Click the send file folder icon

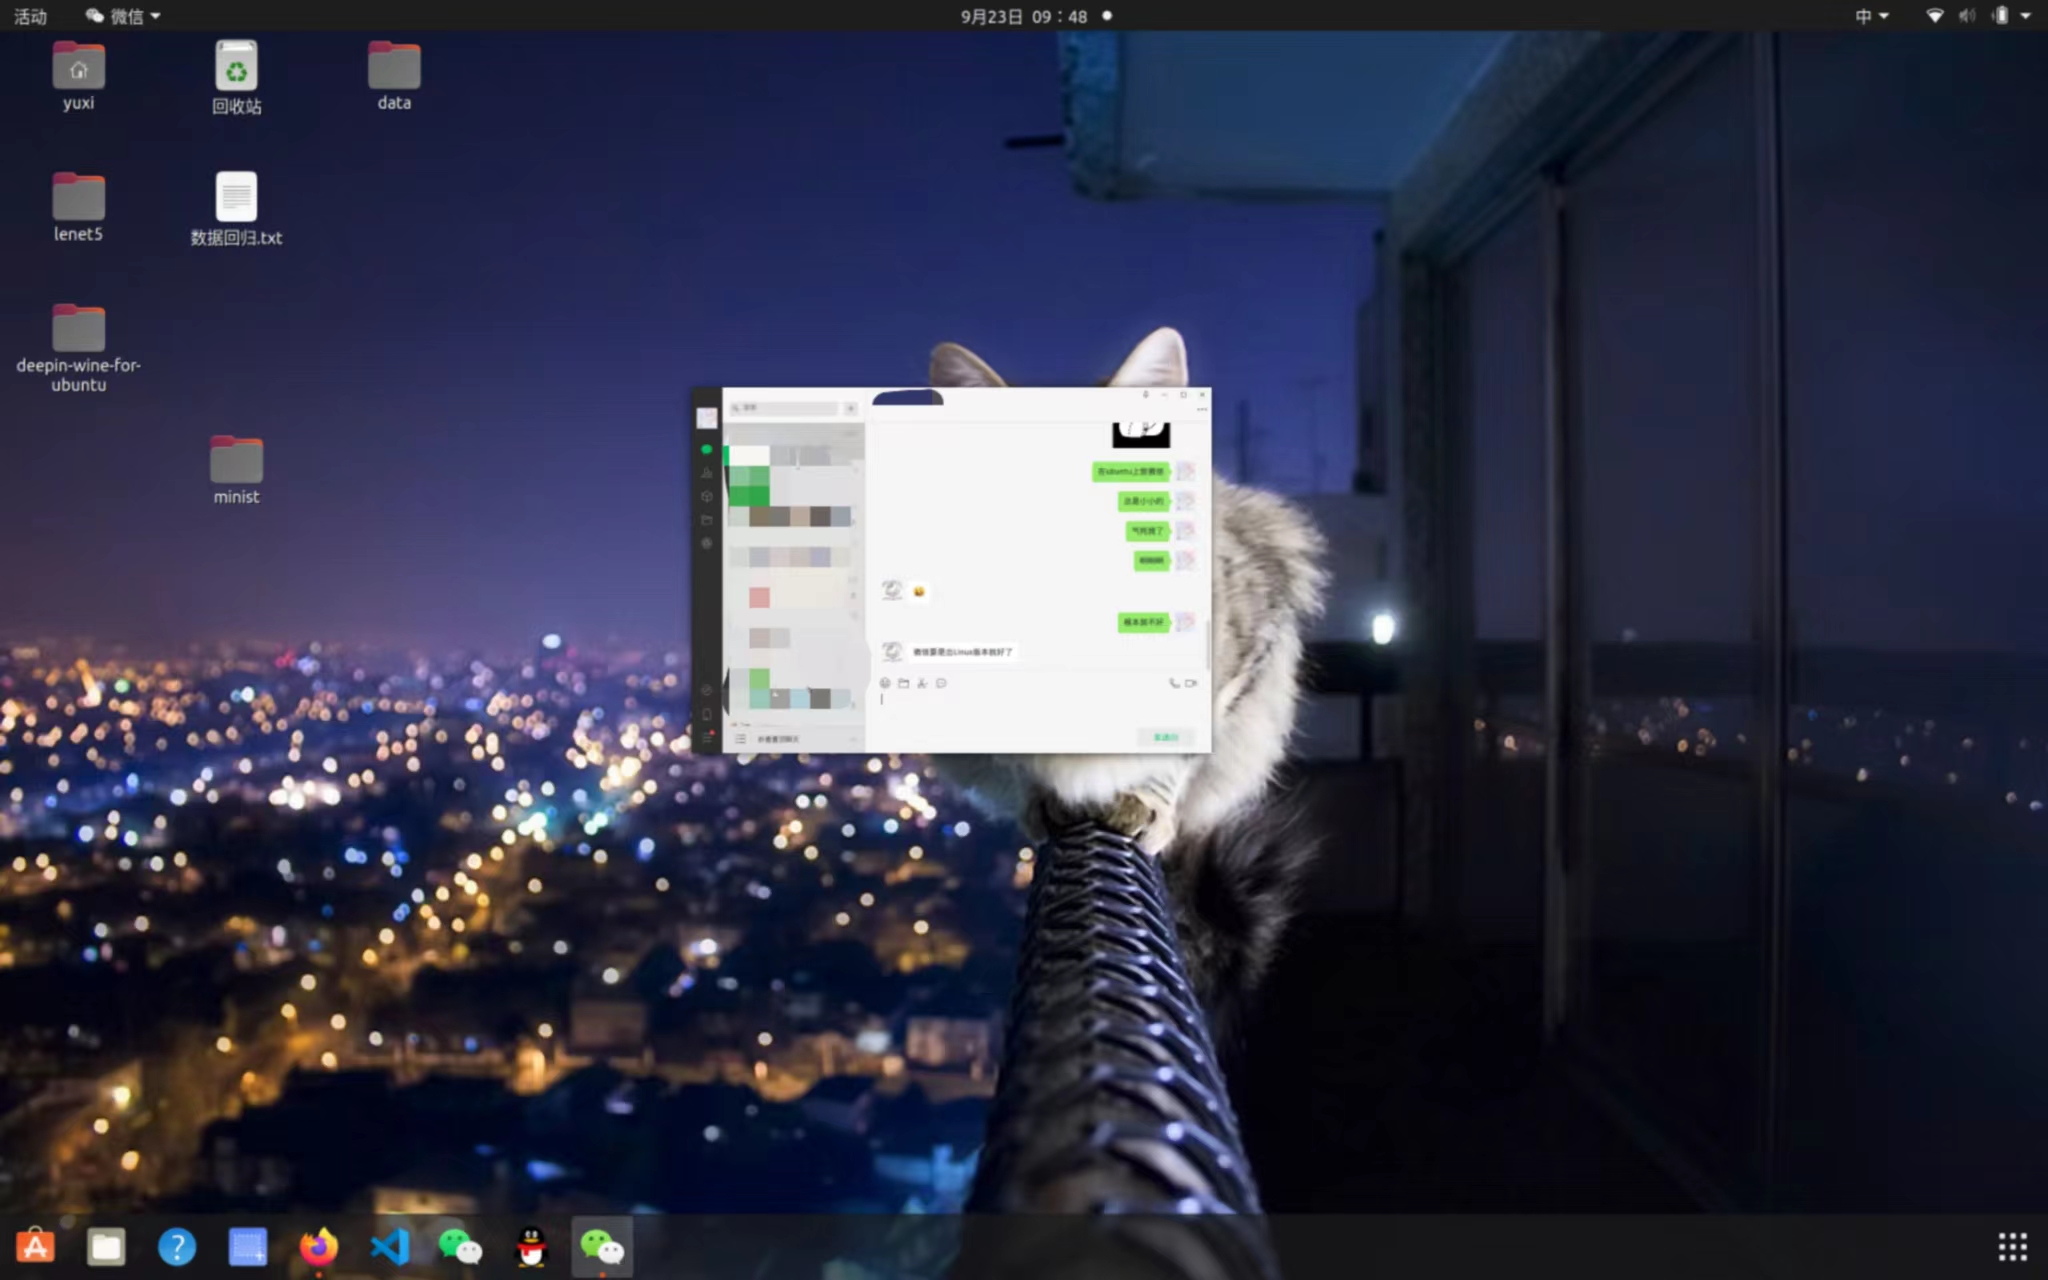tap(903, 683)
